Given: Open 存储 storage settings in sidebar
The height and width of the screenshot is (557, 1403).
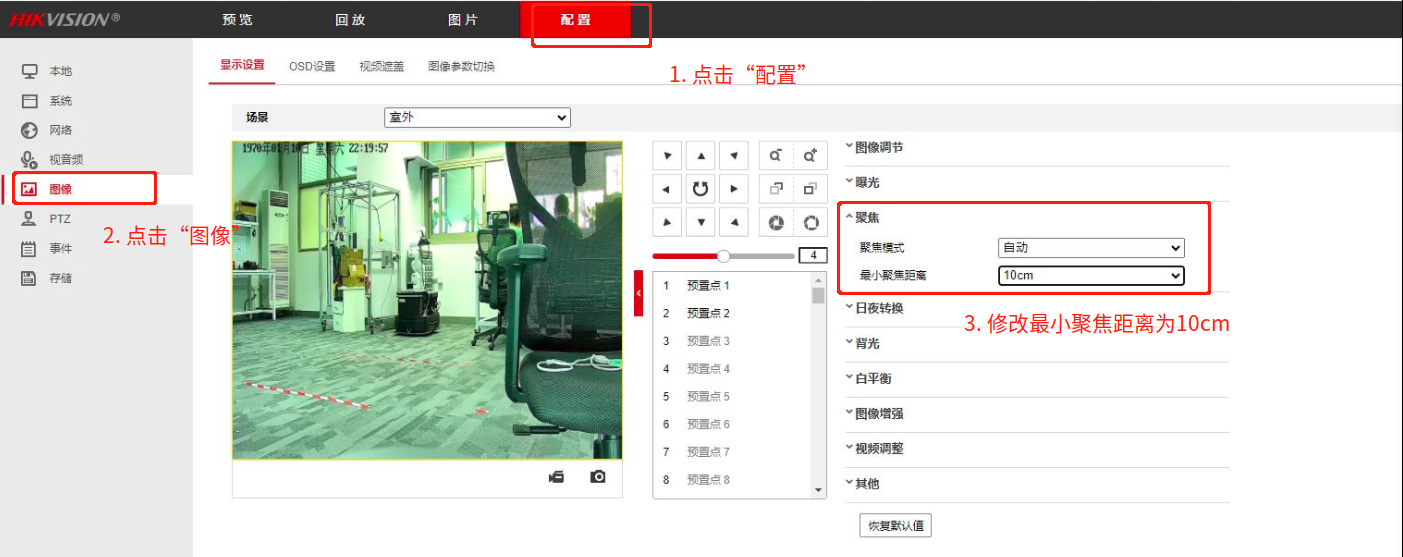Looking at the screenshot, I should [x=61, y=278].
